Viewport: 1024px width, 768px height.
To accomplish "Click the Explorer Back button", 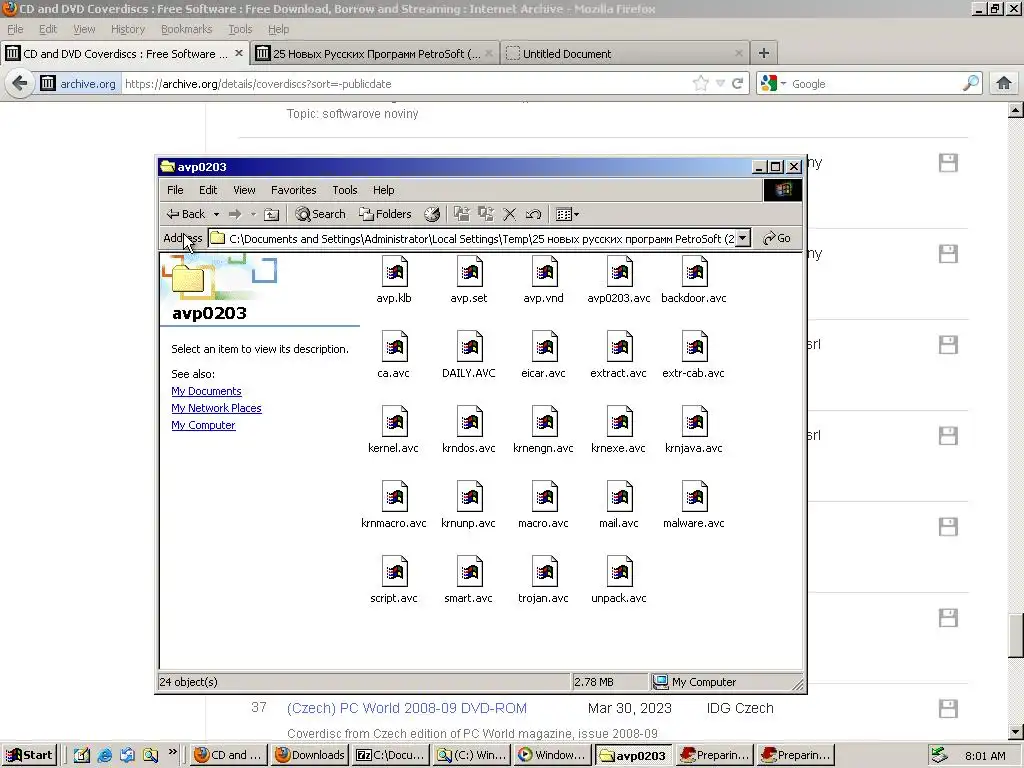I will (x=185, y=214).
